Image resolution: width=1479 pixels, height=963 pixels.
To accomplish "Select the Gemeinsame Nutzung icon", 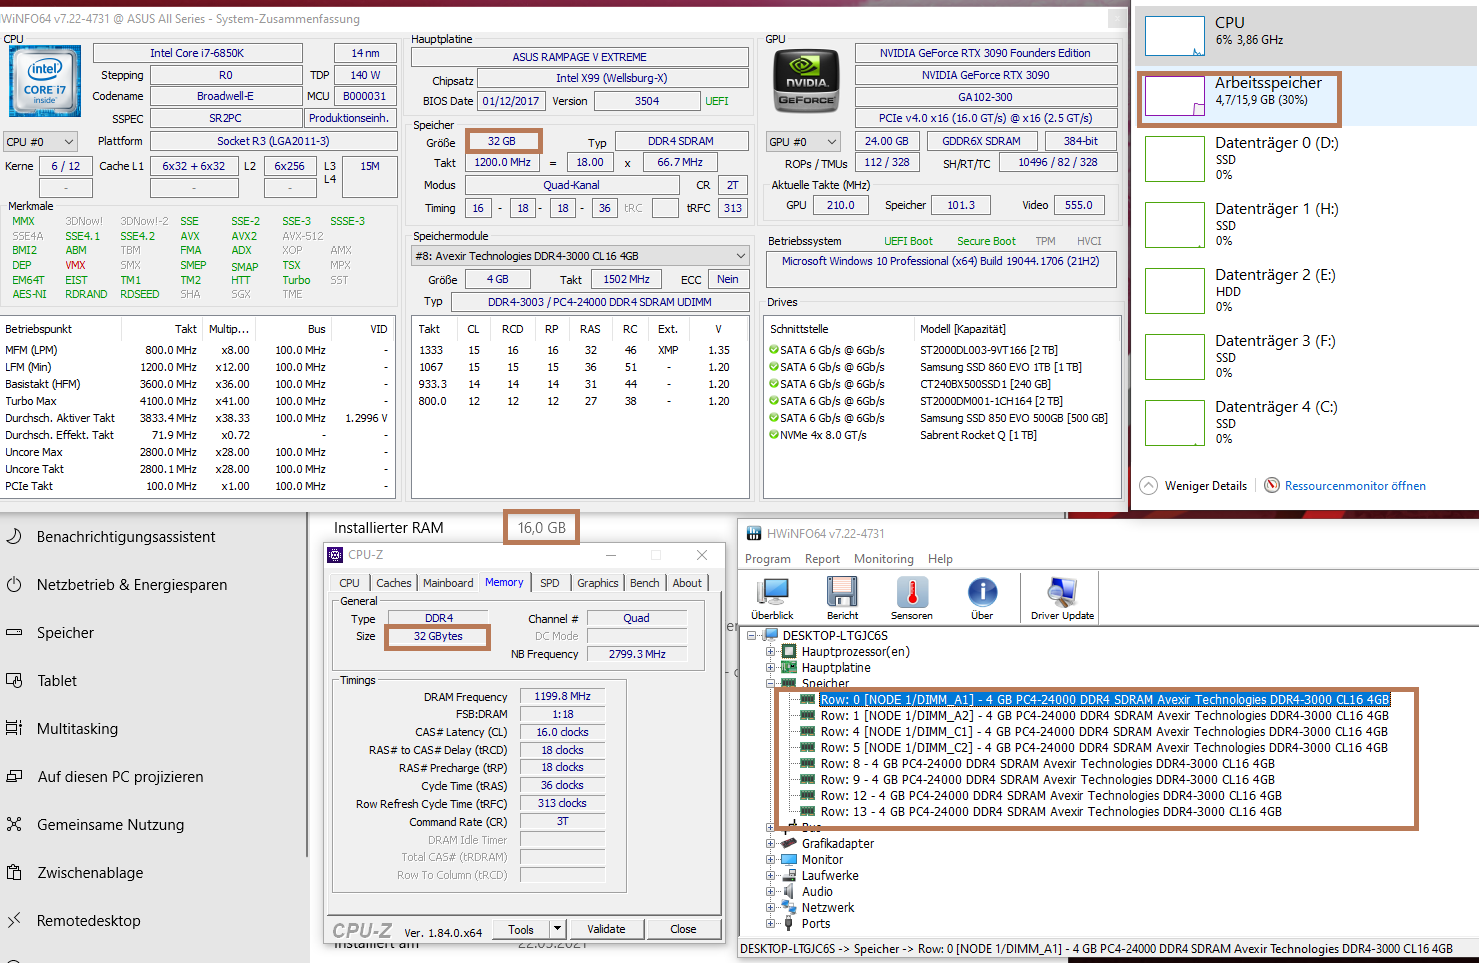I will tap(14, 824).
